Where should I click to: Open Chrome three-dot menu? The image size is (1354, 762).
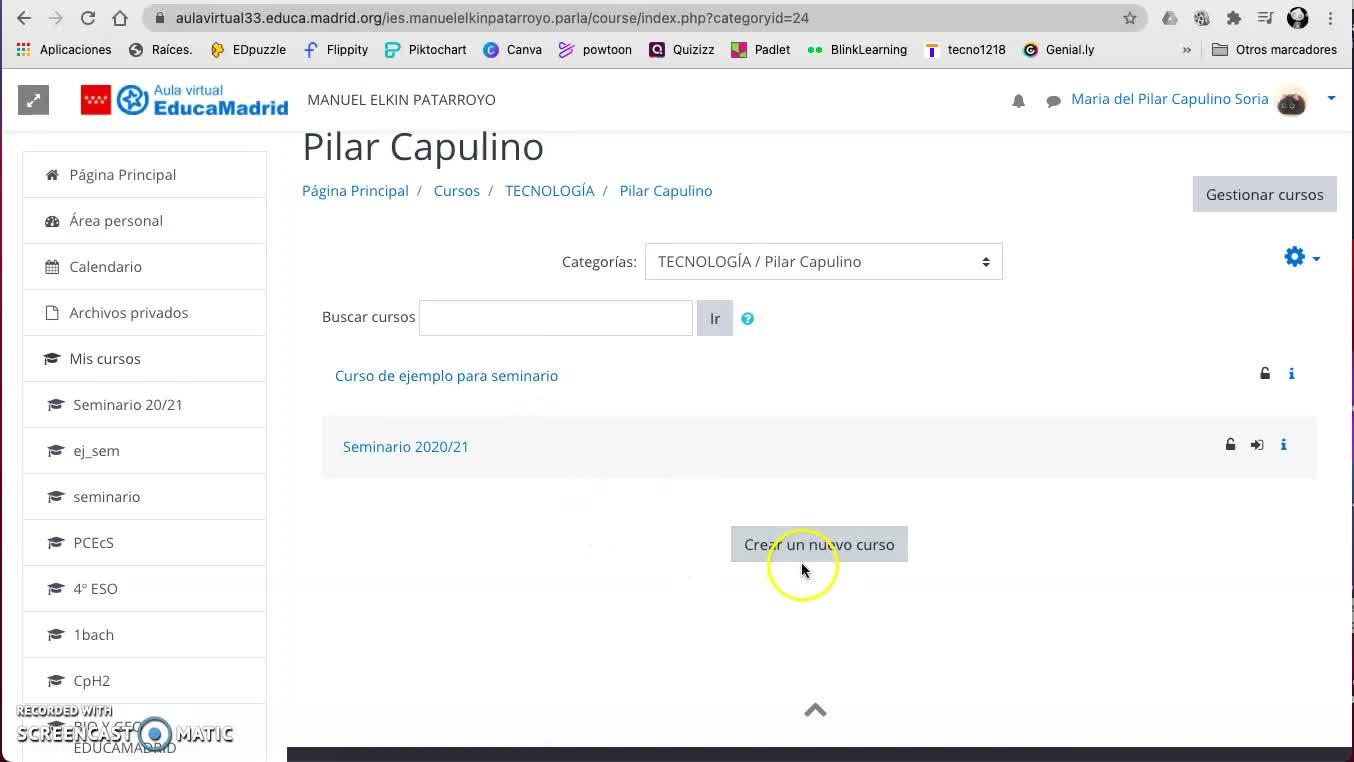coord(1331,18)
